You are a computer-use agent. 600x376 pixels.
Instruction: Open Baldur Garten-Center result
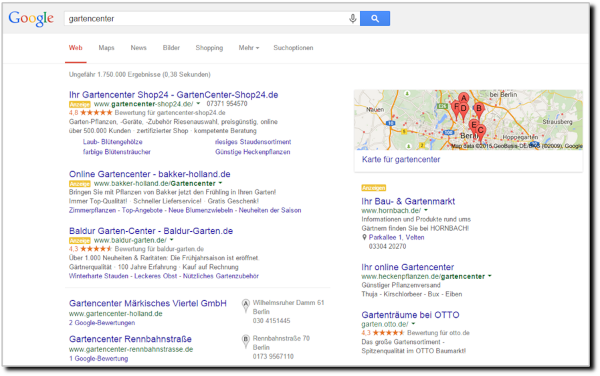[151, 231]
